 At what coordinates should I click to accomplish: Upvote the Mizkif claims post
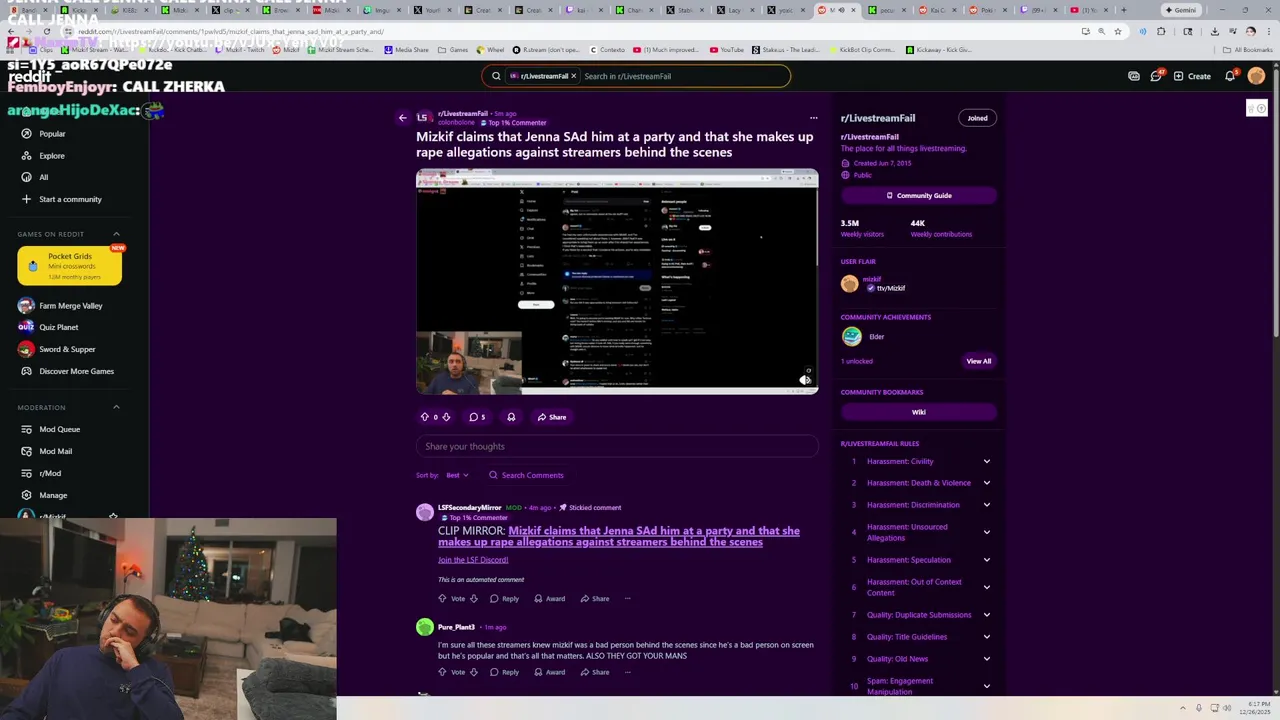click(424, 417)
